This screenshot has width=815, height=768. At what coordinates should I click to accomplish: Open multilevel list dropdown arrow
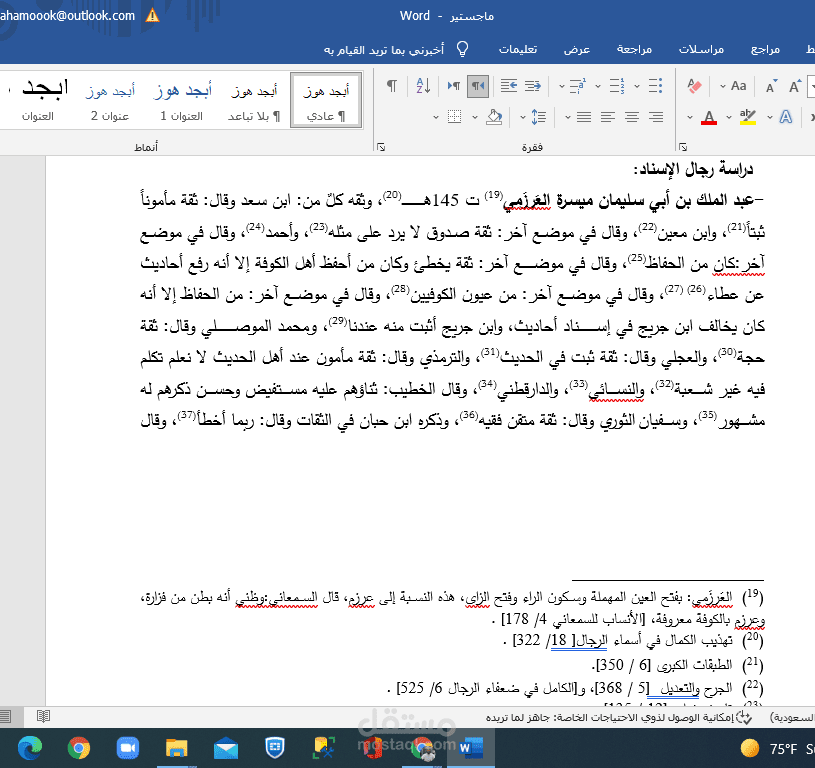561,86
